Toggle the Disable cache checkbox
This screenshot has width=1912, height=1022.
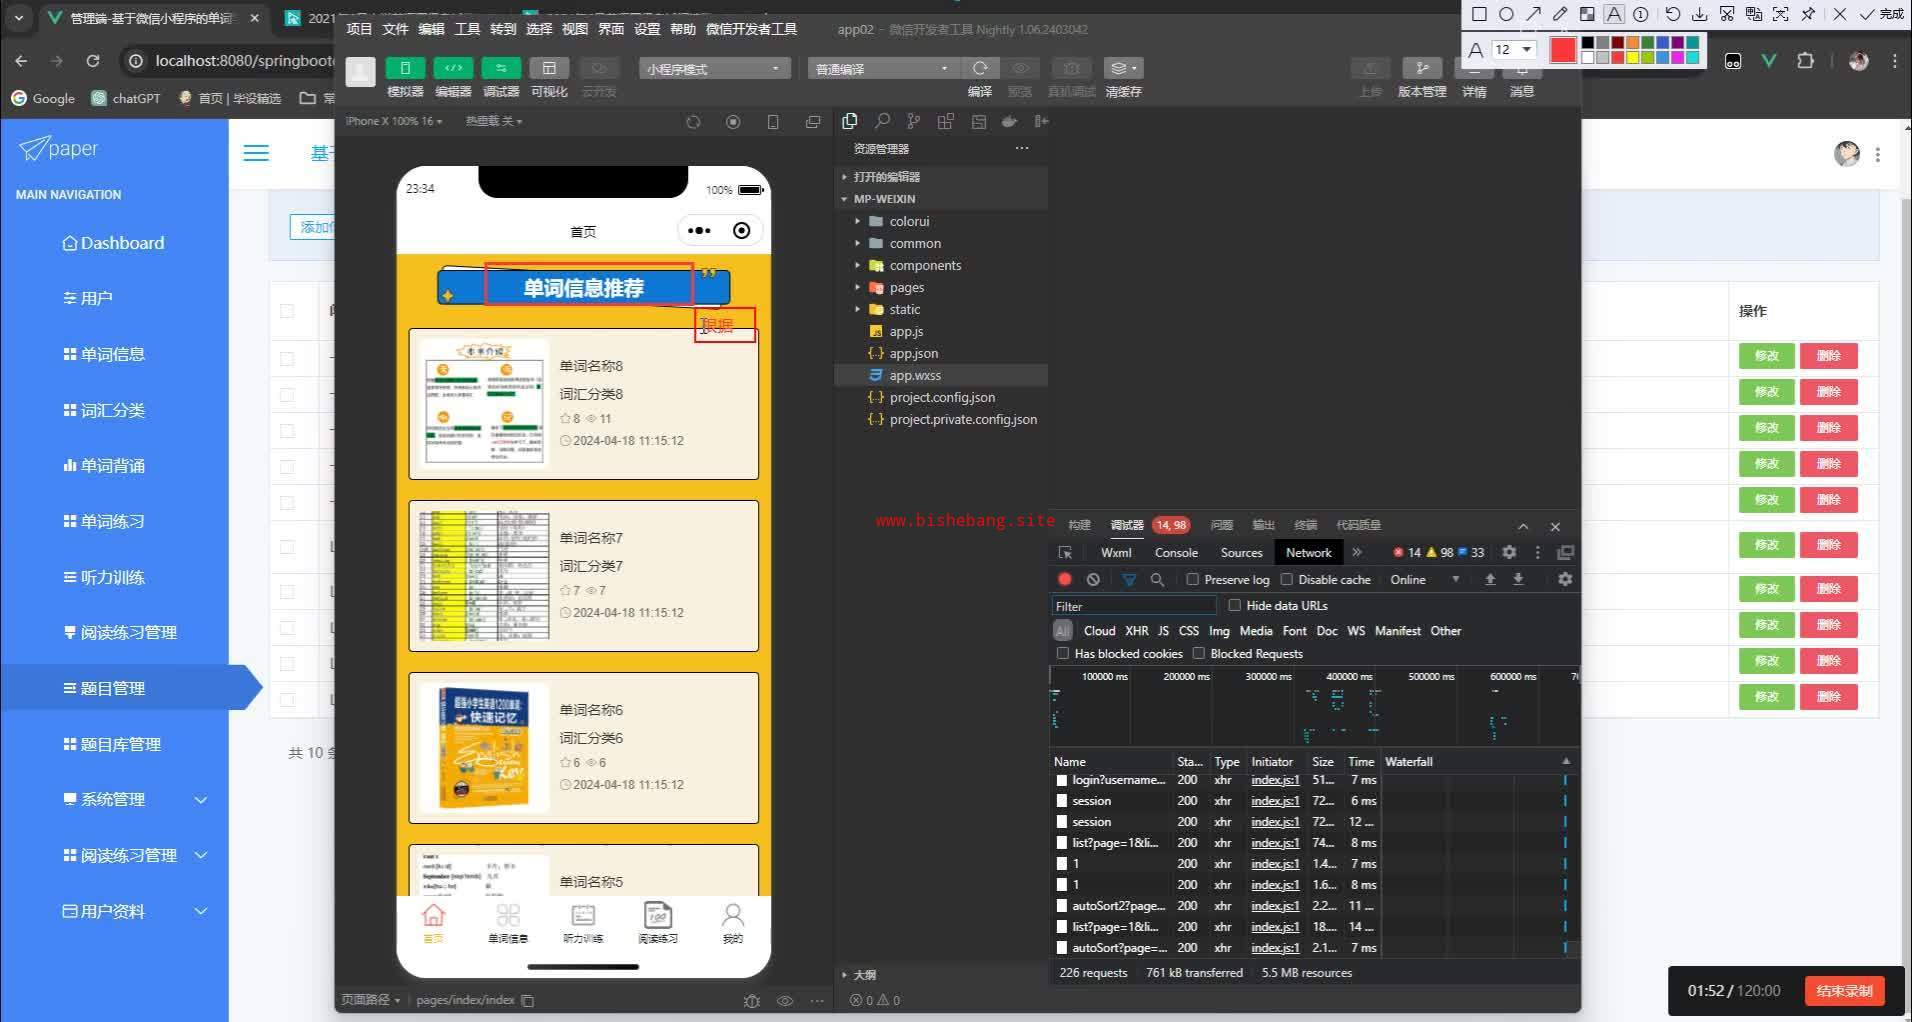point(1287,580)
